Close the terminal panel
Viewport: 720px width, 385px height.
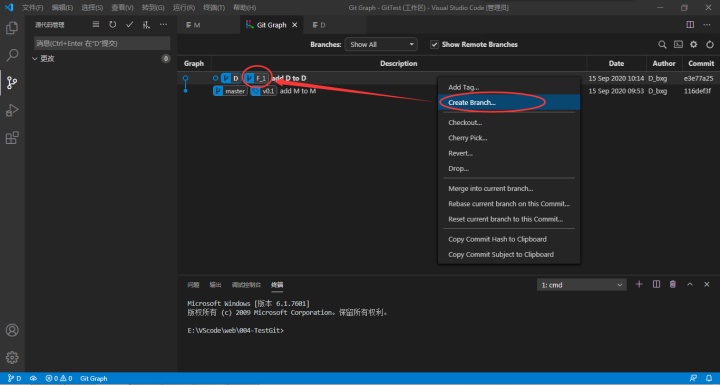coord(707,284)
